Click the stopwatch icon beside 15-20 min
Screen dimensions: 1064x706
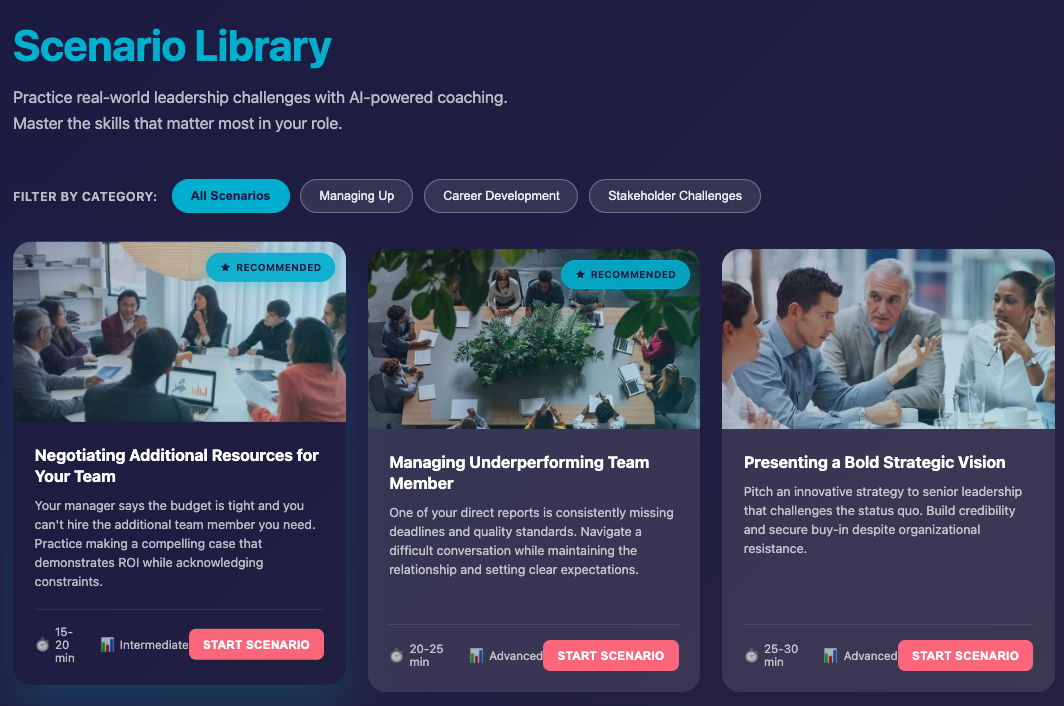42,645
